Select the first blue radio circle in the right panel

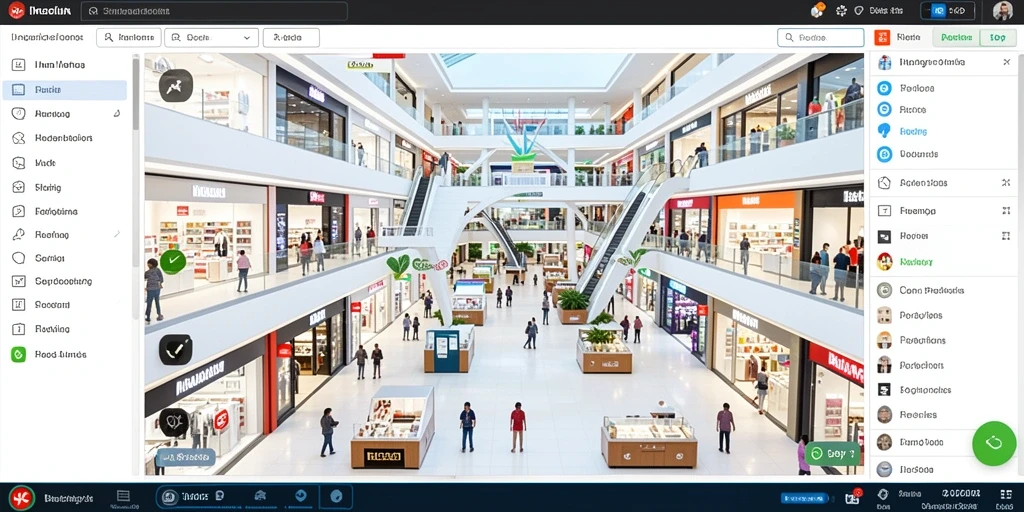coord(884,88)
